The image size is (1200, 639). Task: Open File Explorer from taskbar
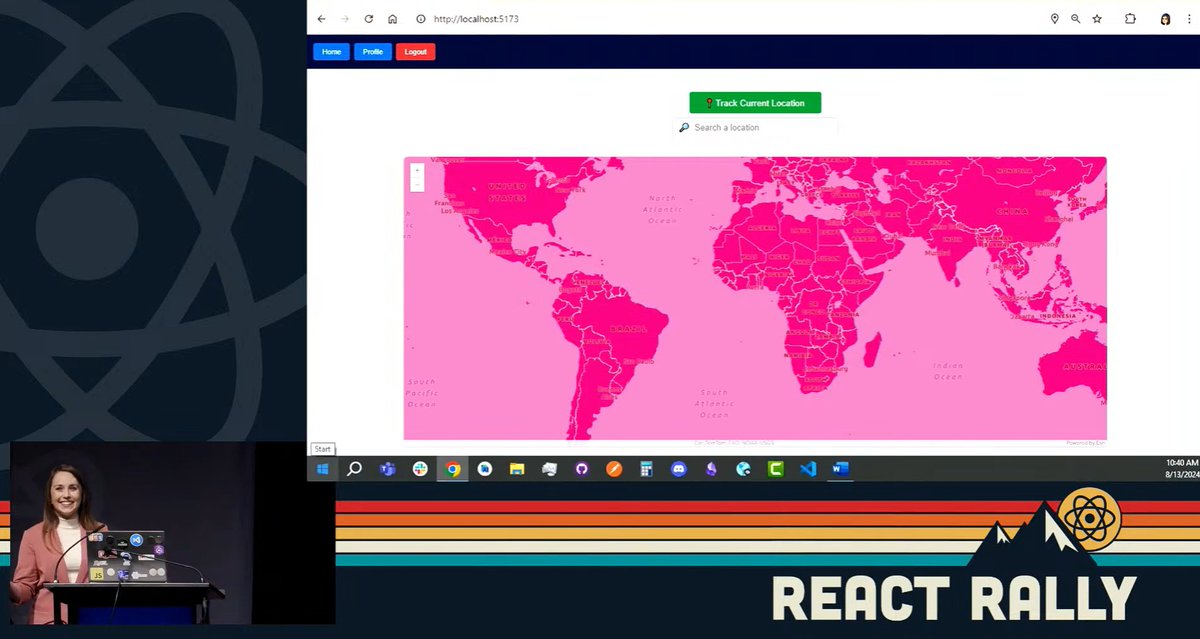coord(517,469)
